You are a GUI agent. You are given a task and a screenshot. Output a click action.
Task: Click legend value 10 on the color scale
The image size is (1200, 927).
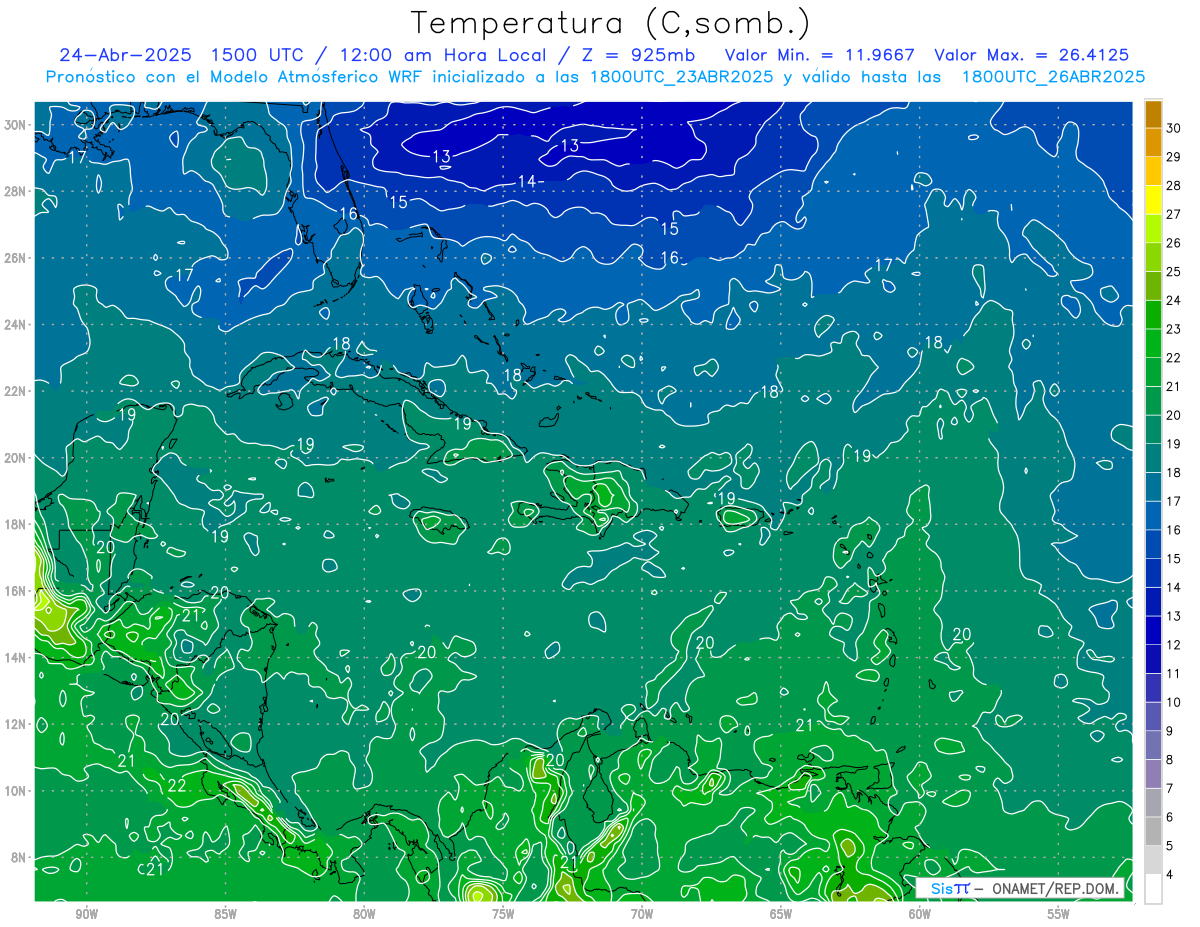[x=1173, y=703]
